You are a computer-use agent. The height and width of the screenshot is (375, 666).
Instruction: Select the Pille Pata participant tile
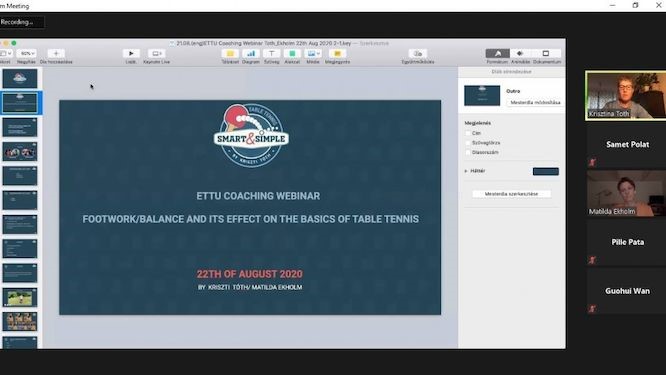pos(626,242)
